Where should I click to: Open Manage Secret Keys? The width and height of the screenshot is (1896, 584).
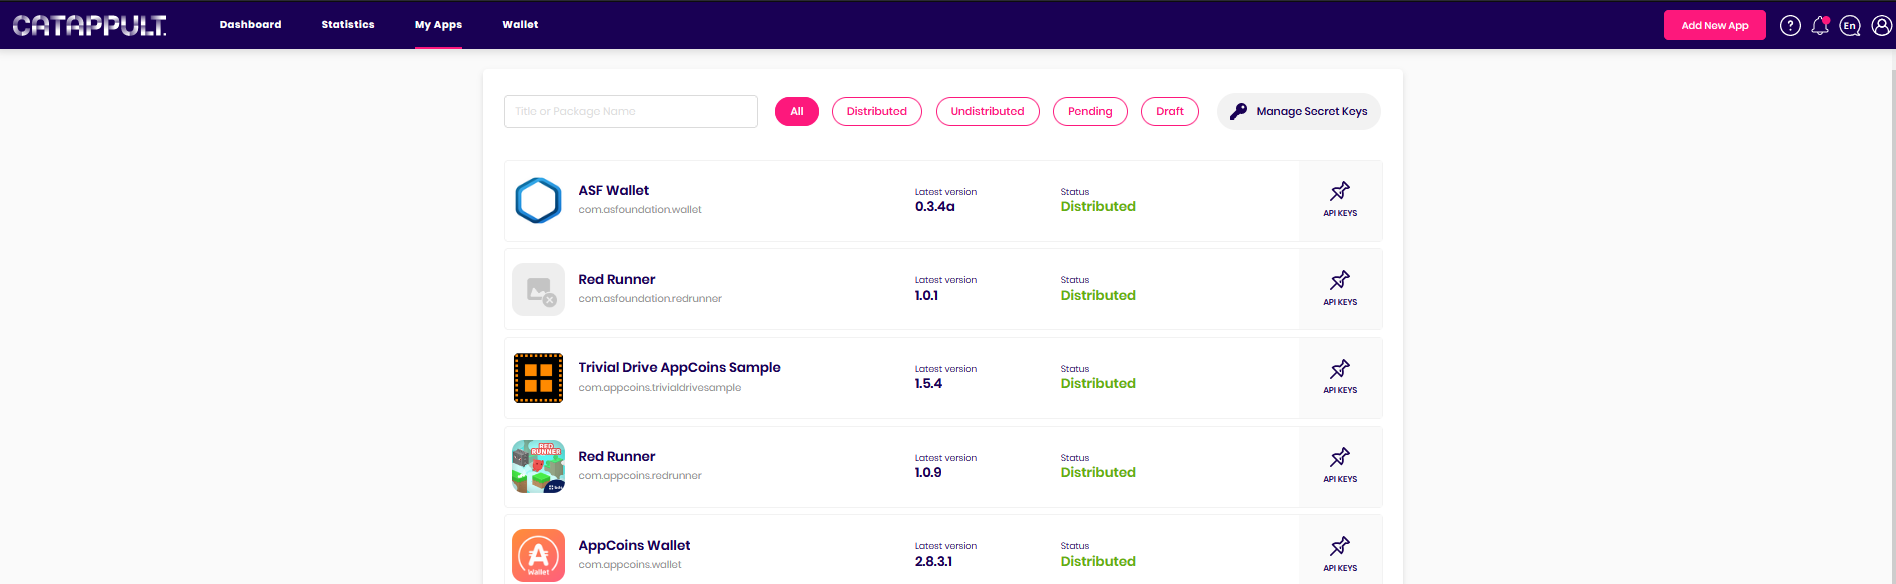click(1298, 111)
